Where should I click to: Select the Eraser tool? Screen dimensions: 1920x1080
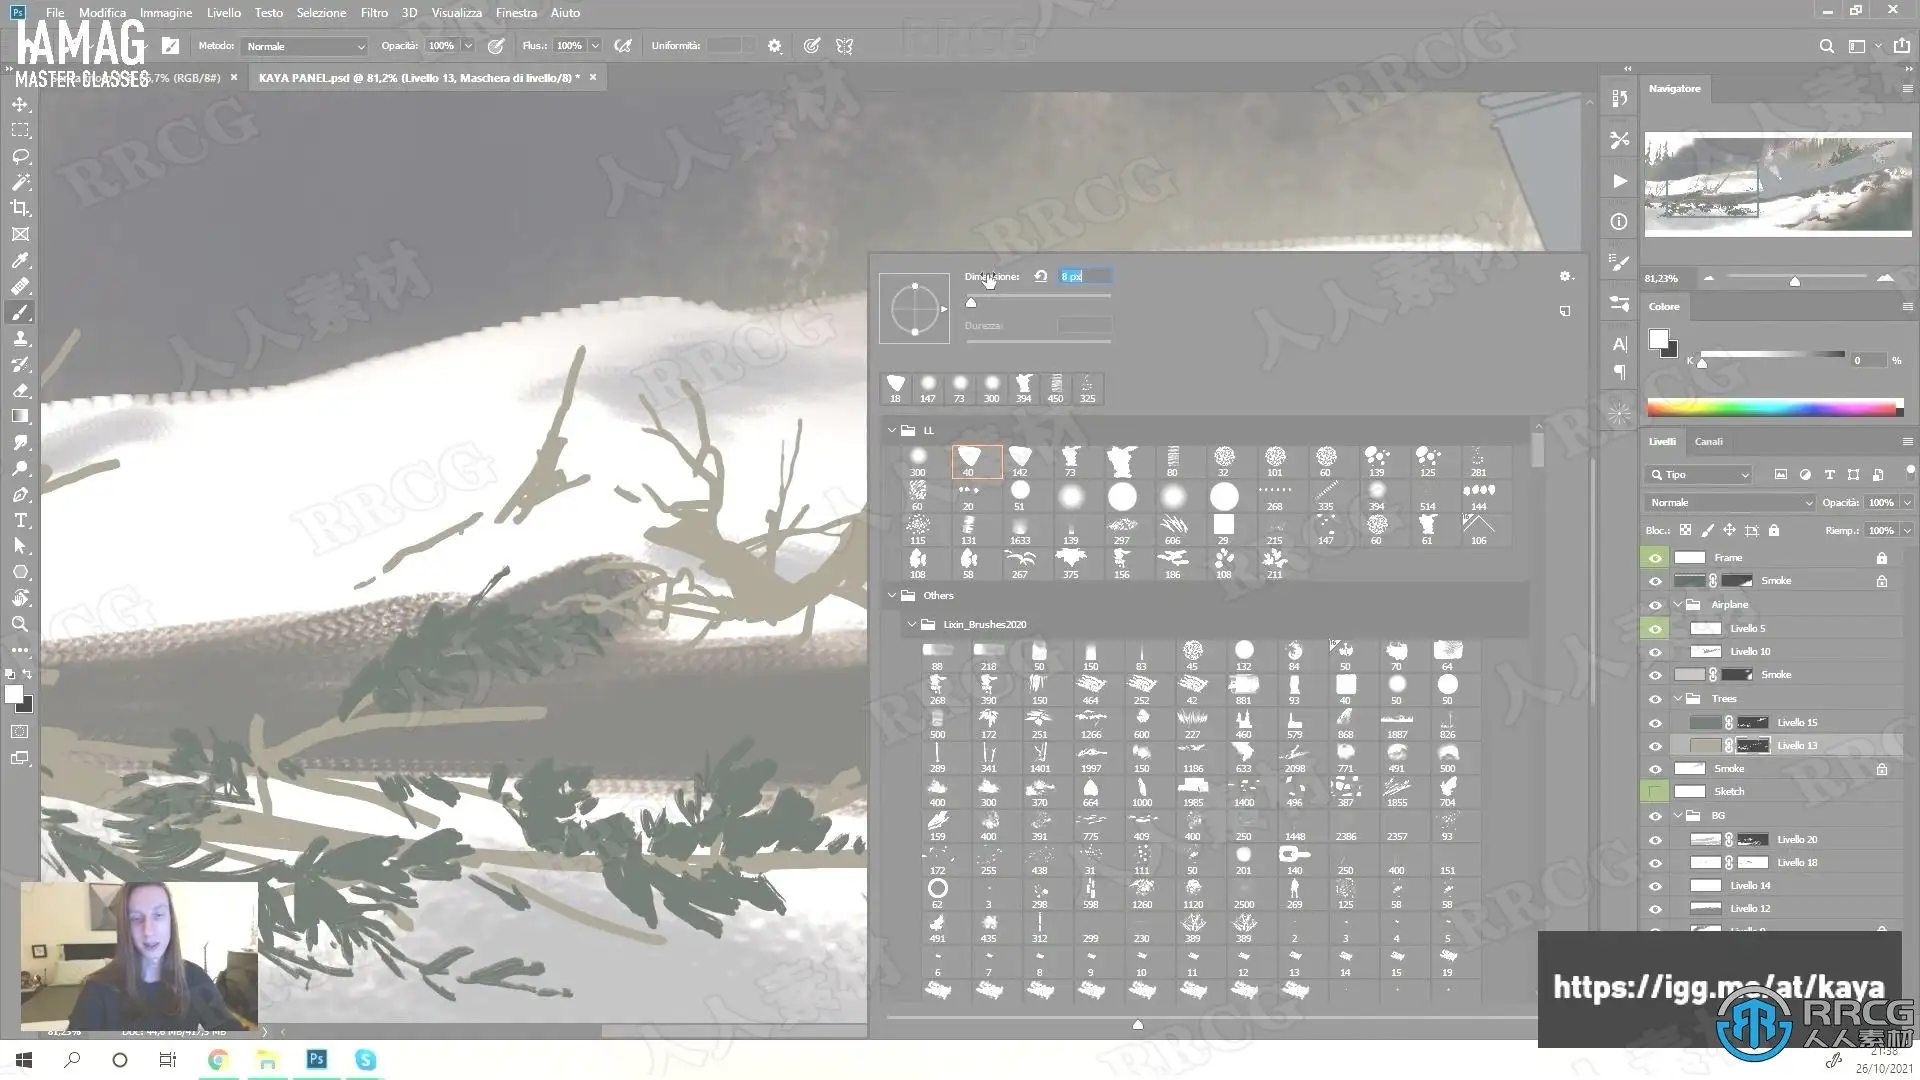click(x=20, y=391)
